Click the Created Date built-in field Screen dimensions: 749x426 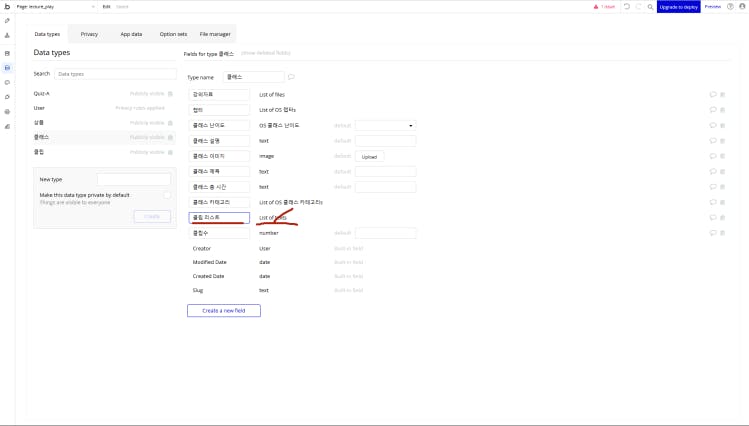pyautogui.click(x=208, y=276)
